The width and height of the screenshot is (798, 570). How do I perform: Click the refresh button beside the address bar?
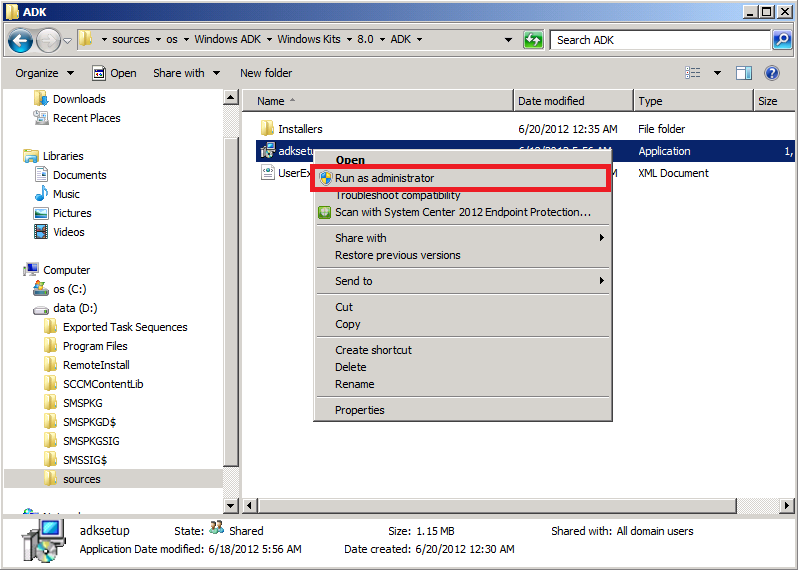tap(533, 40)
